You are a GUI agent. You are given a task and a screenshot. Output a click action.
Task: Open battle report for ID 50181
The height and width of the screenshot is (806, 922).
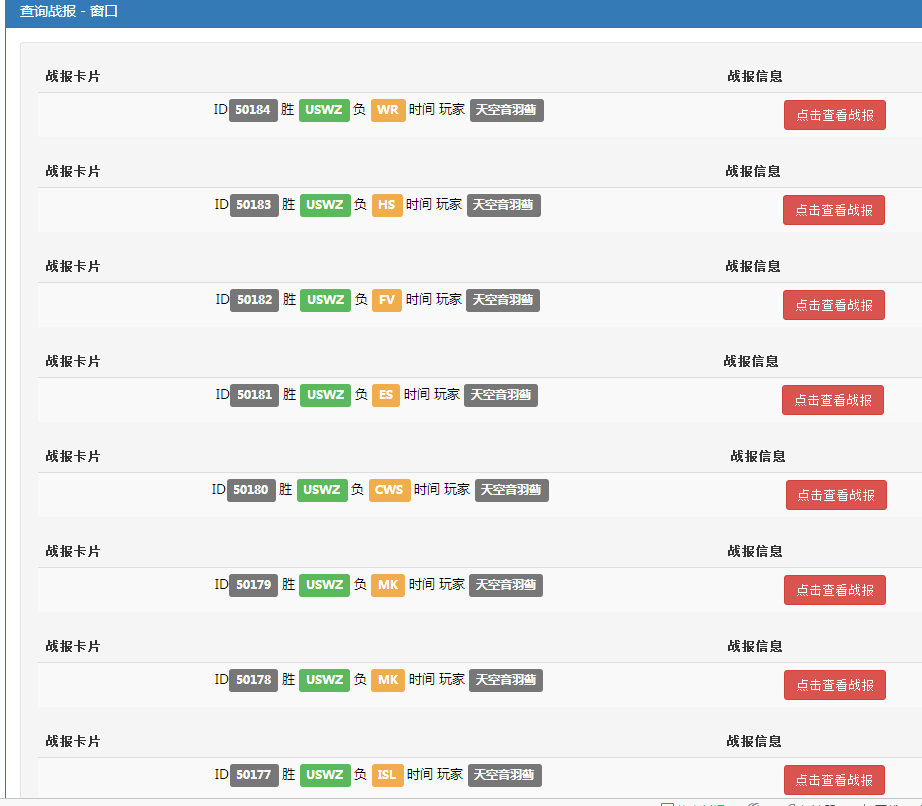tap(833, 400)
